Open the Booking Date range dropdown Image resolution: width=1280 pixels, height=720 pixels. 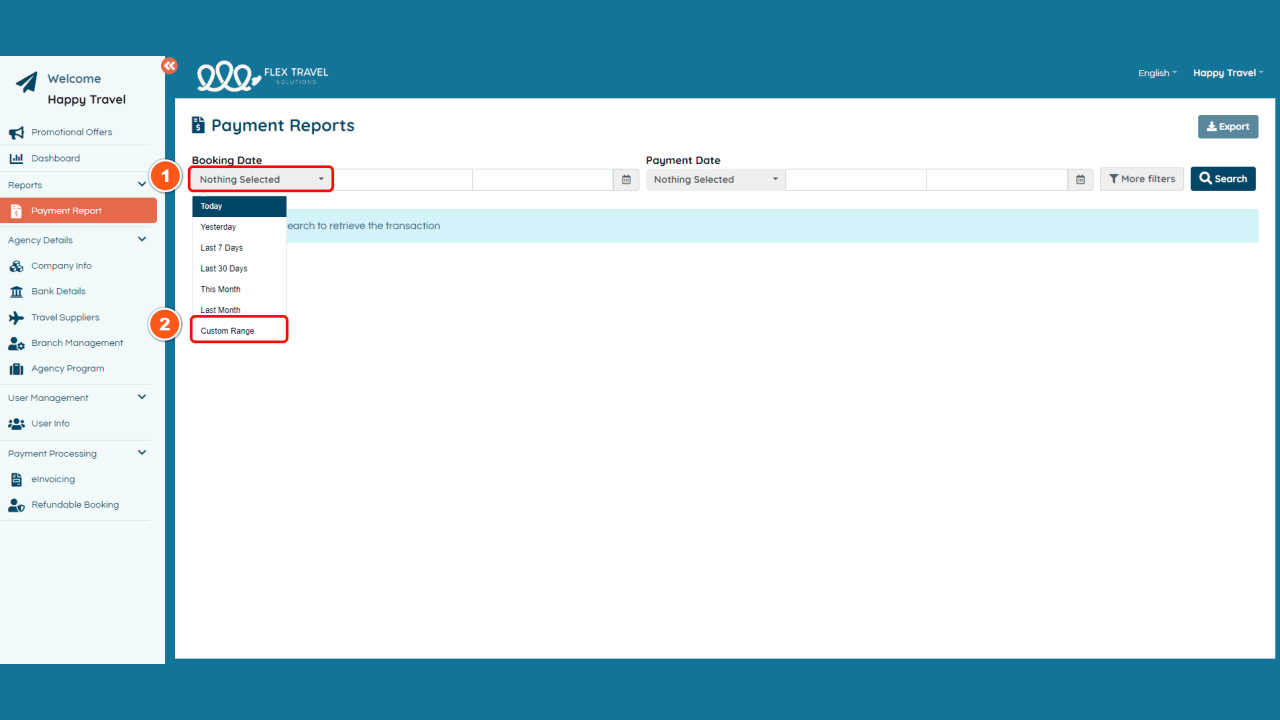pos(261,180)
